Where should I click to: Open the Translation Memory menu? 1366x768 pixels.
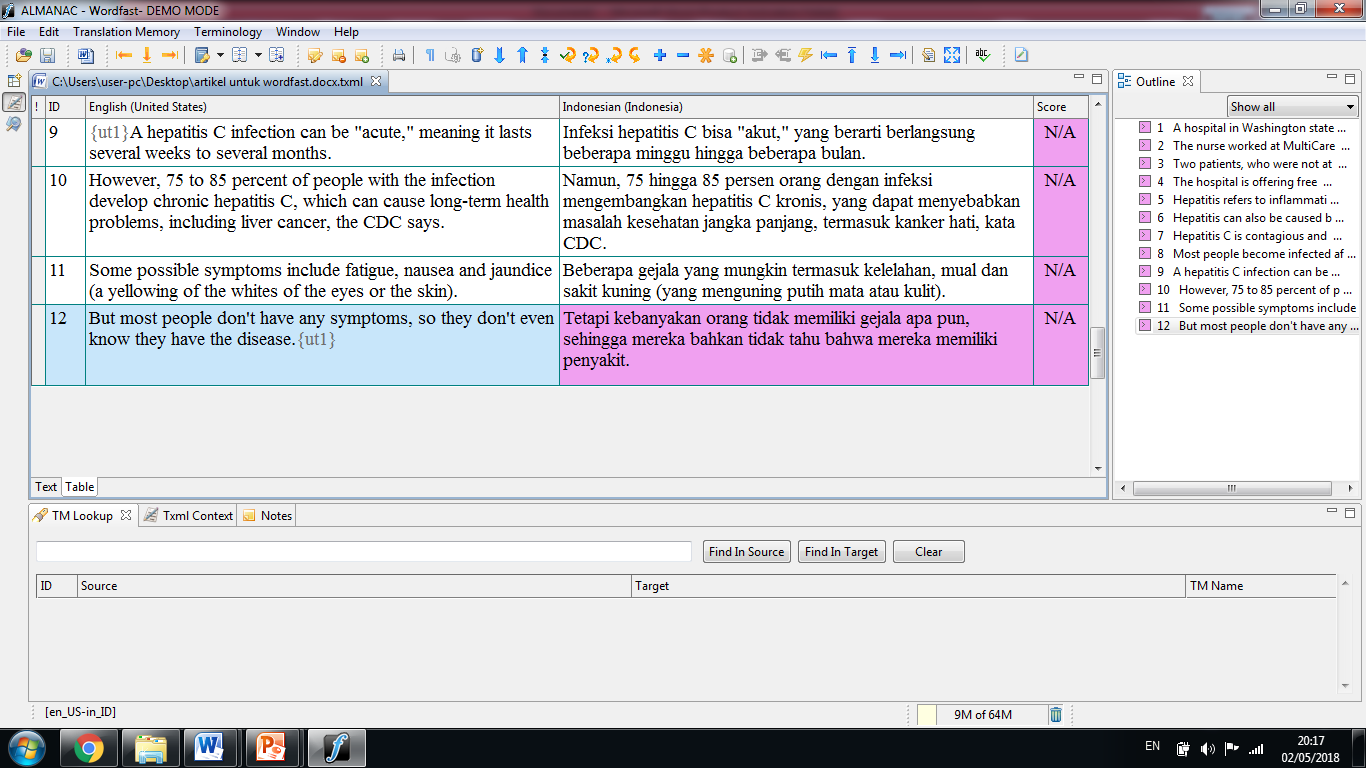pos(127,32)
